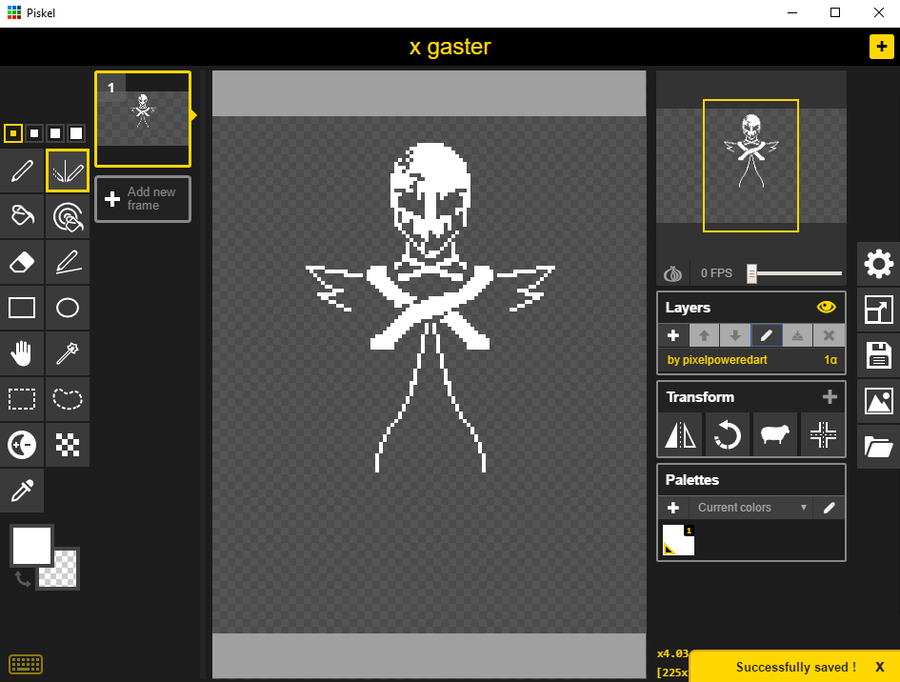Delete the selected layer
900x682 pixels.
(829, 335)
